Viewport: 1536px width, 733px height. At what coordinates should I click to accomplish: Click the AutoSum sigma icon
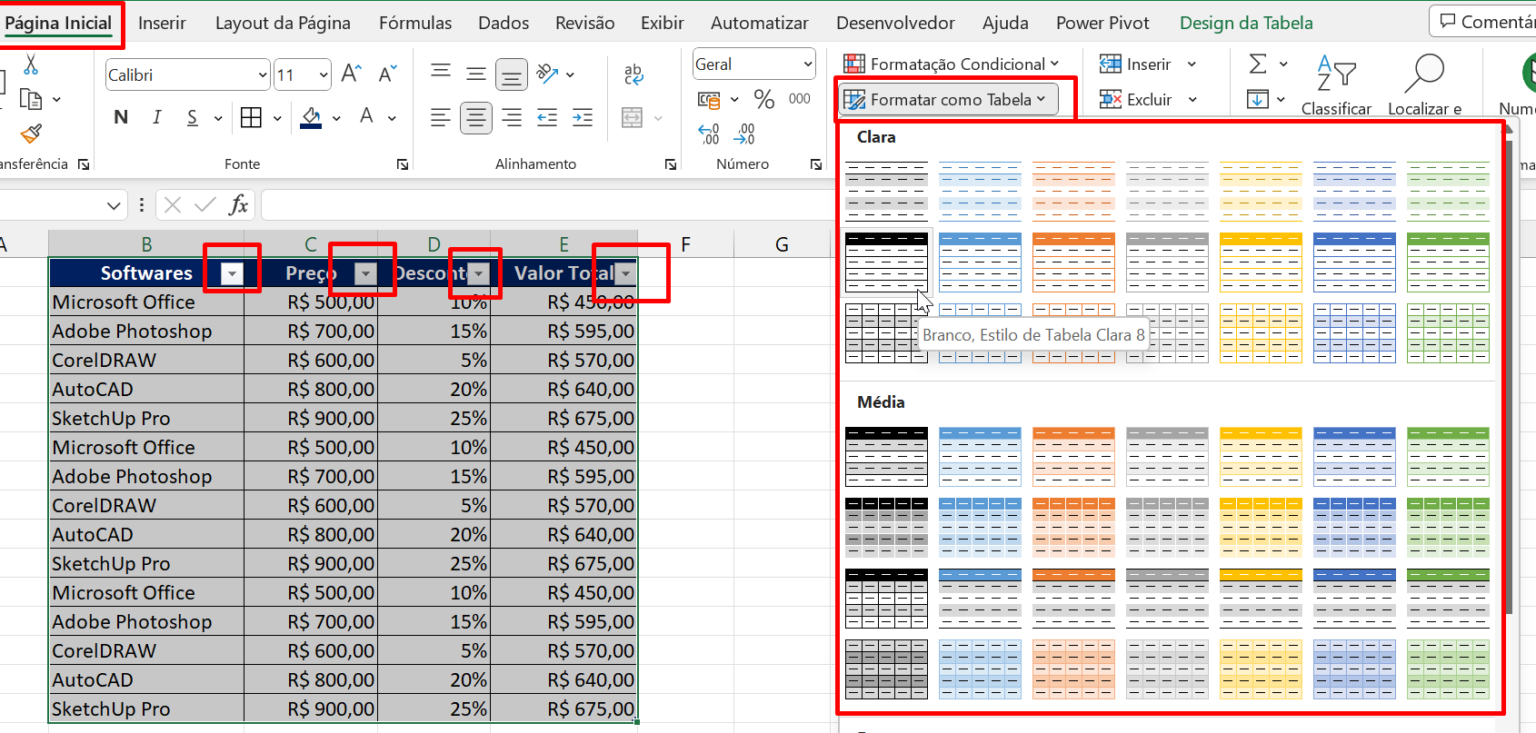[x=1258, y=64]
